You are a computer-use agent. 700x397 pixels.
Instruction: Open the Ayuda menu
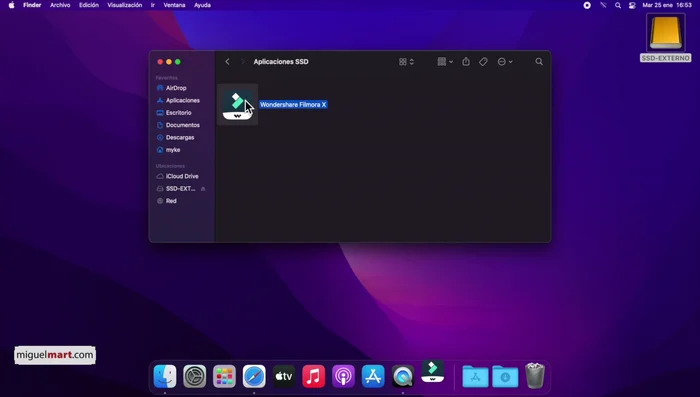202,5
